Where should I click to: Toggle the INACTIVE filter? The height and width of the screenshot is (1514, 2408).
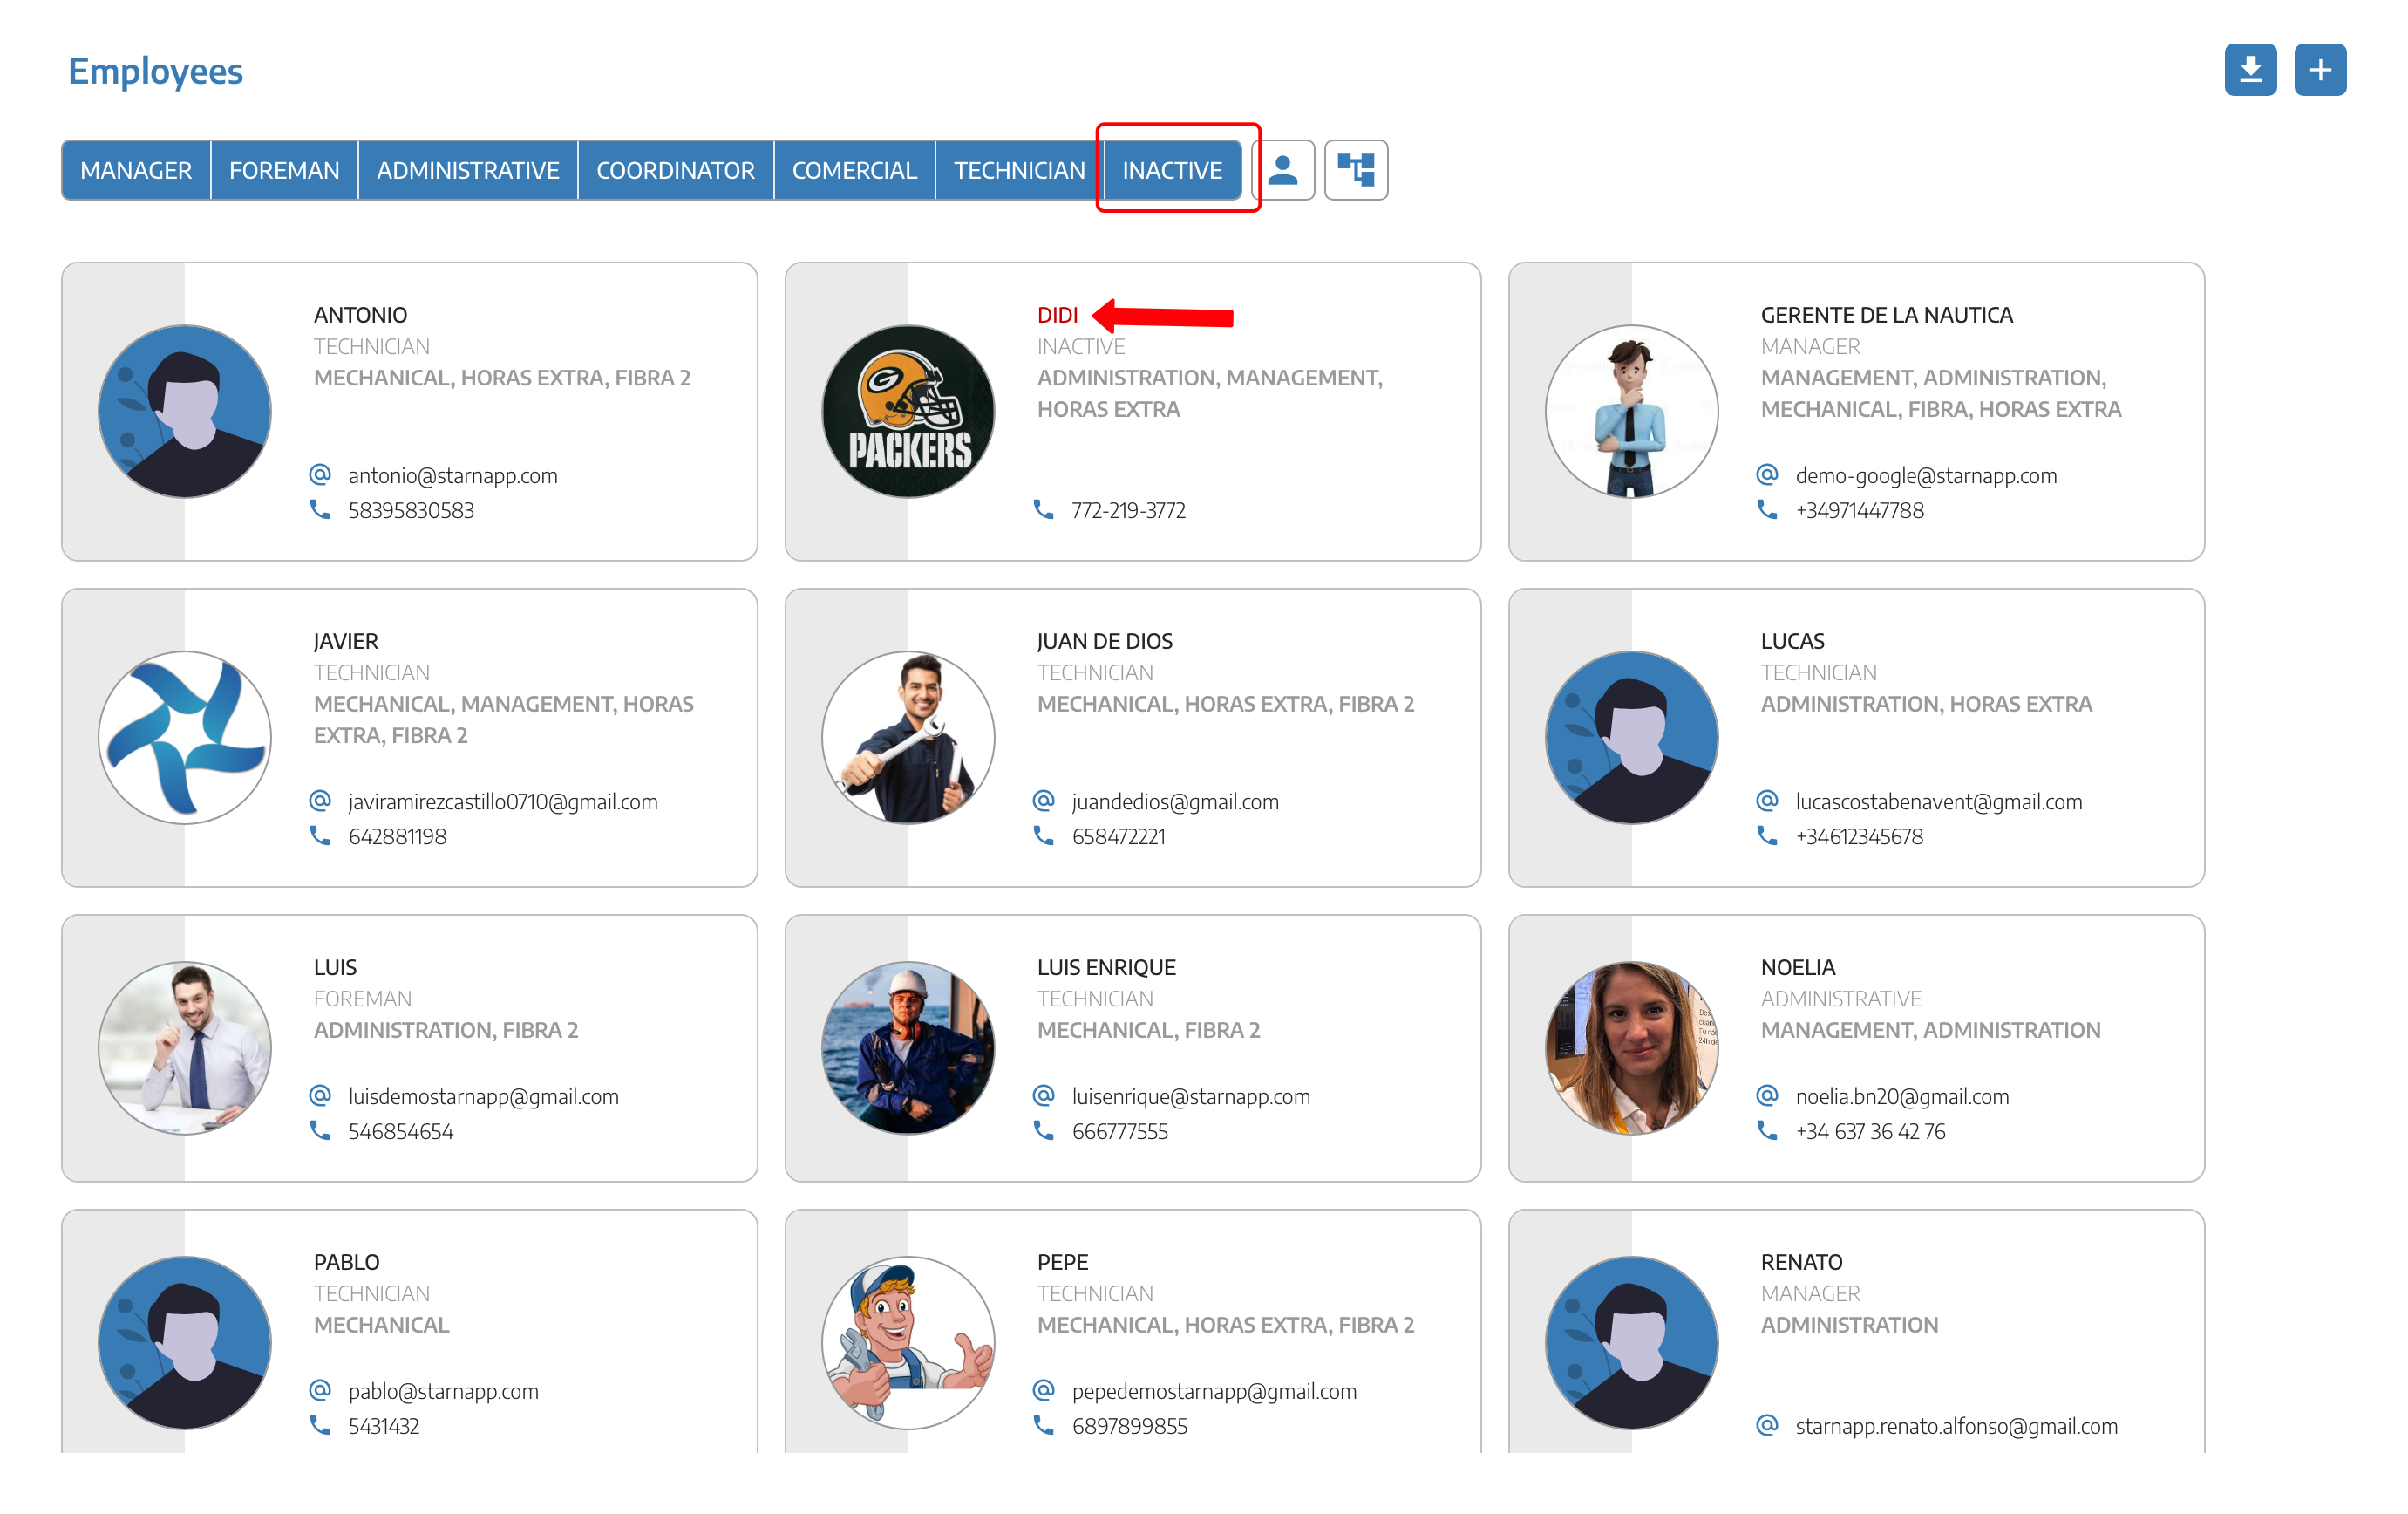point(1172,170)
